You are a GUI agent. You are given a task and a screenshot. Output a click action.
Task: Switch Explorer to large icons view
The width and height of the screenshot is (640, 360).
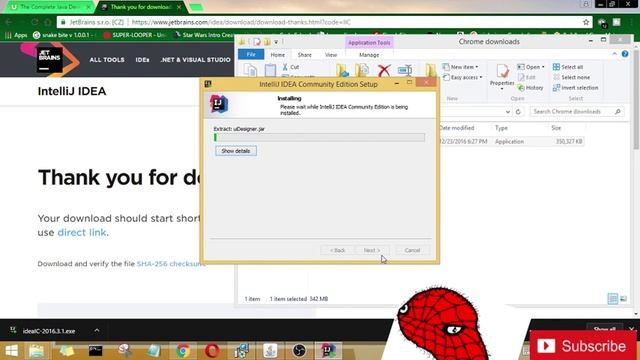623,299
